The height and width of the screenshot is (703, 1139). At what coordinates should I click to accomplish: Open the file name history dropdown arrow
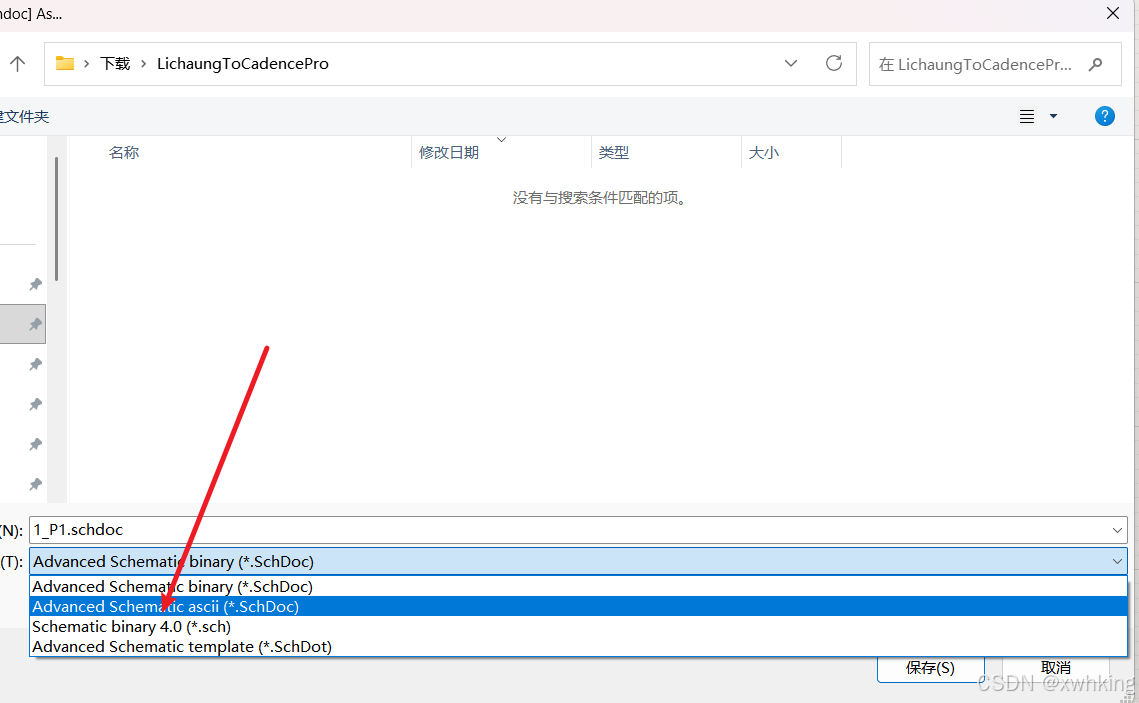click(1117, 531)
